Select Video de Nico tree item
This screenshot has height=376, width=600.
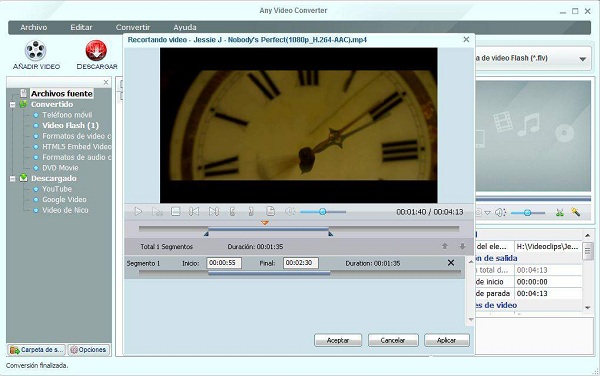click(65, 210)
